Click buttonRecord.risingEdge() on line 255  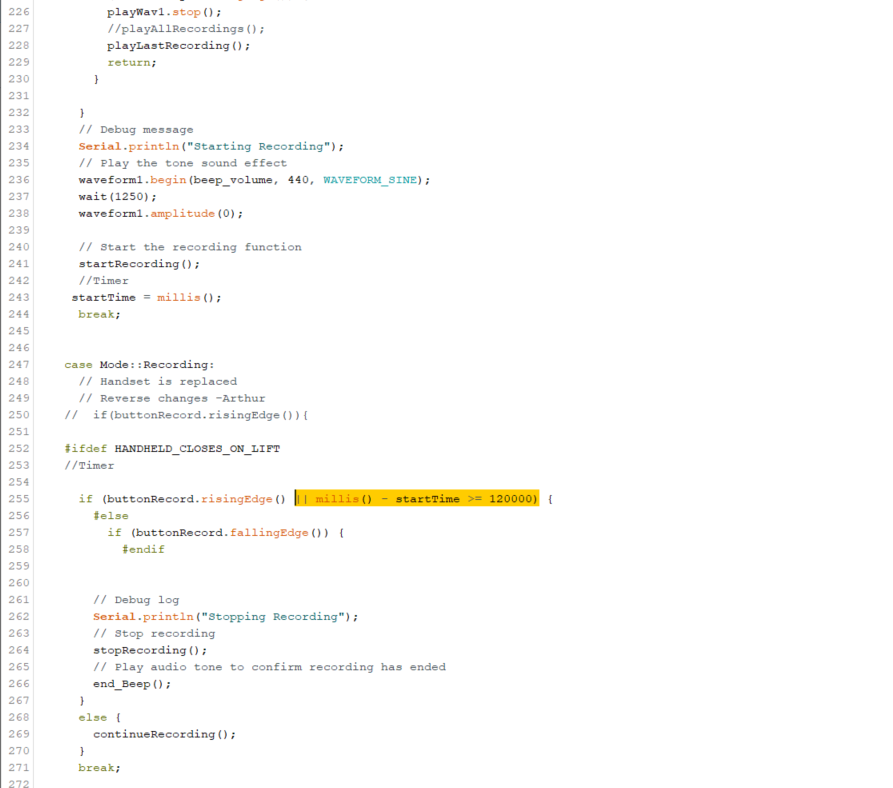[x=196, y=499]
